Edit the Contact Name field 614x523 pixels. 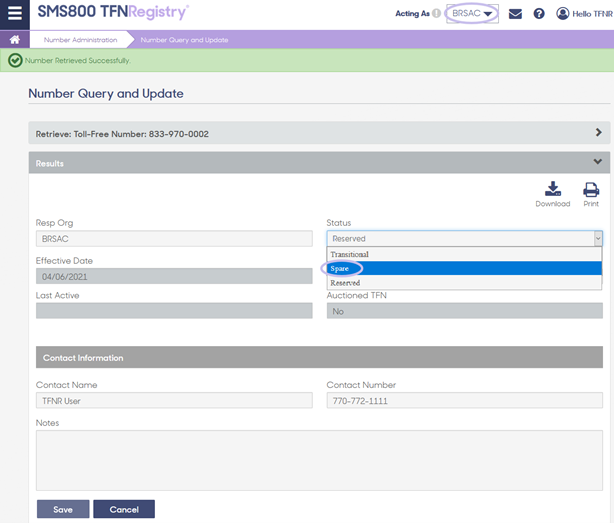click(x=174, y=401)
